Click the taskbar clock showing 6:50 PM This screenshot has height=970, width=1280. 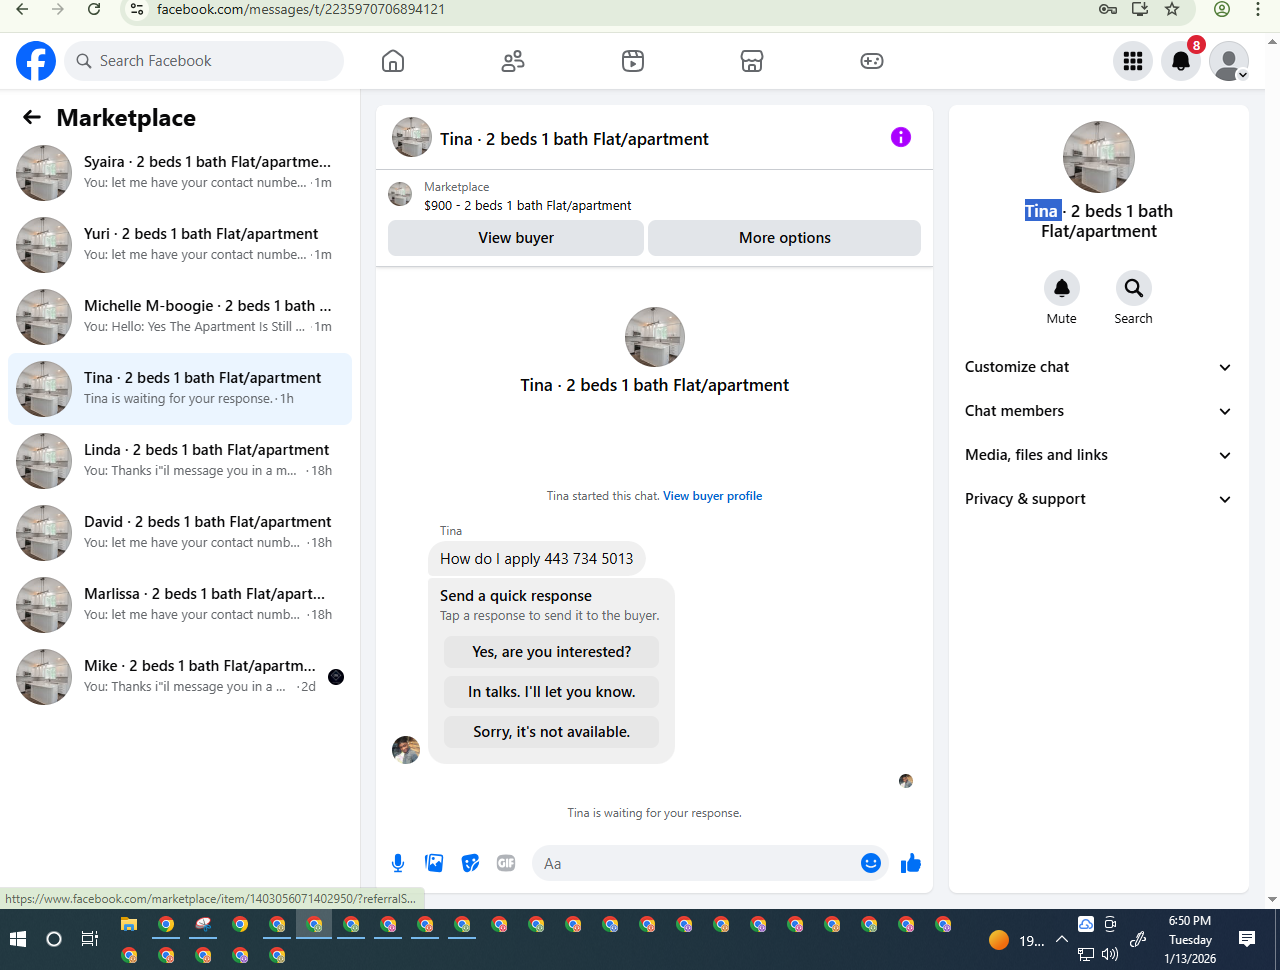1190,939
